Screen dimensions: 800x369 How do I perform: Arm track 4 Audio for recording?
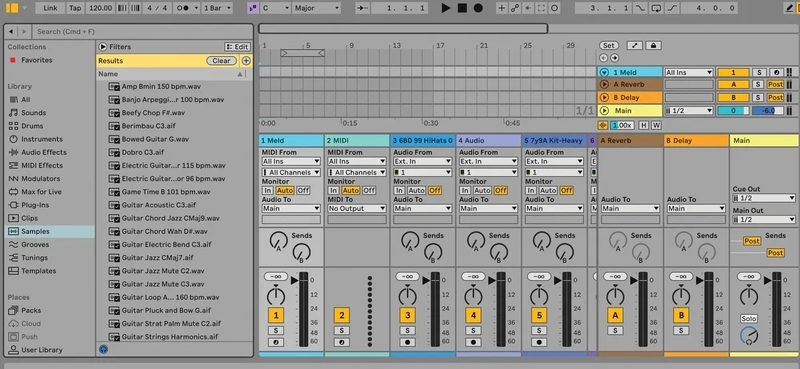pyautogui.click(x=473, y=342)
